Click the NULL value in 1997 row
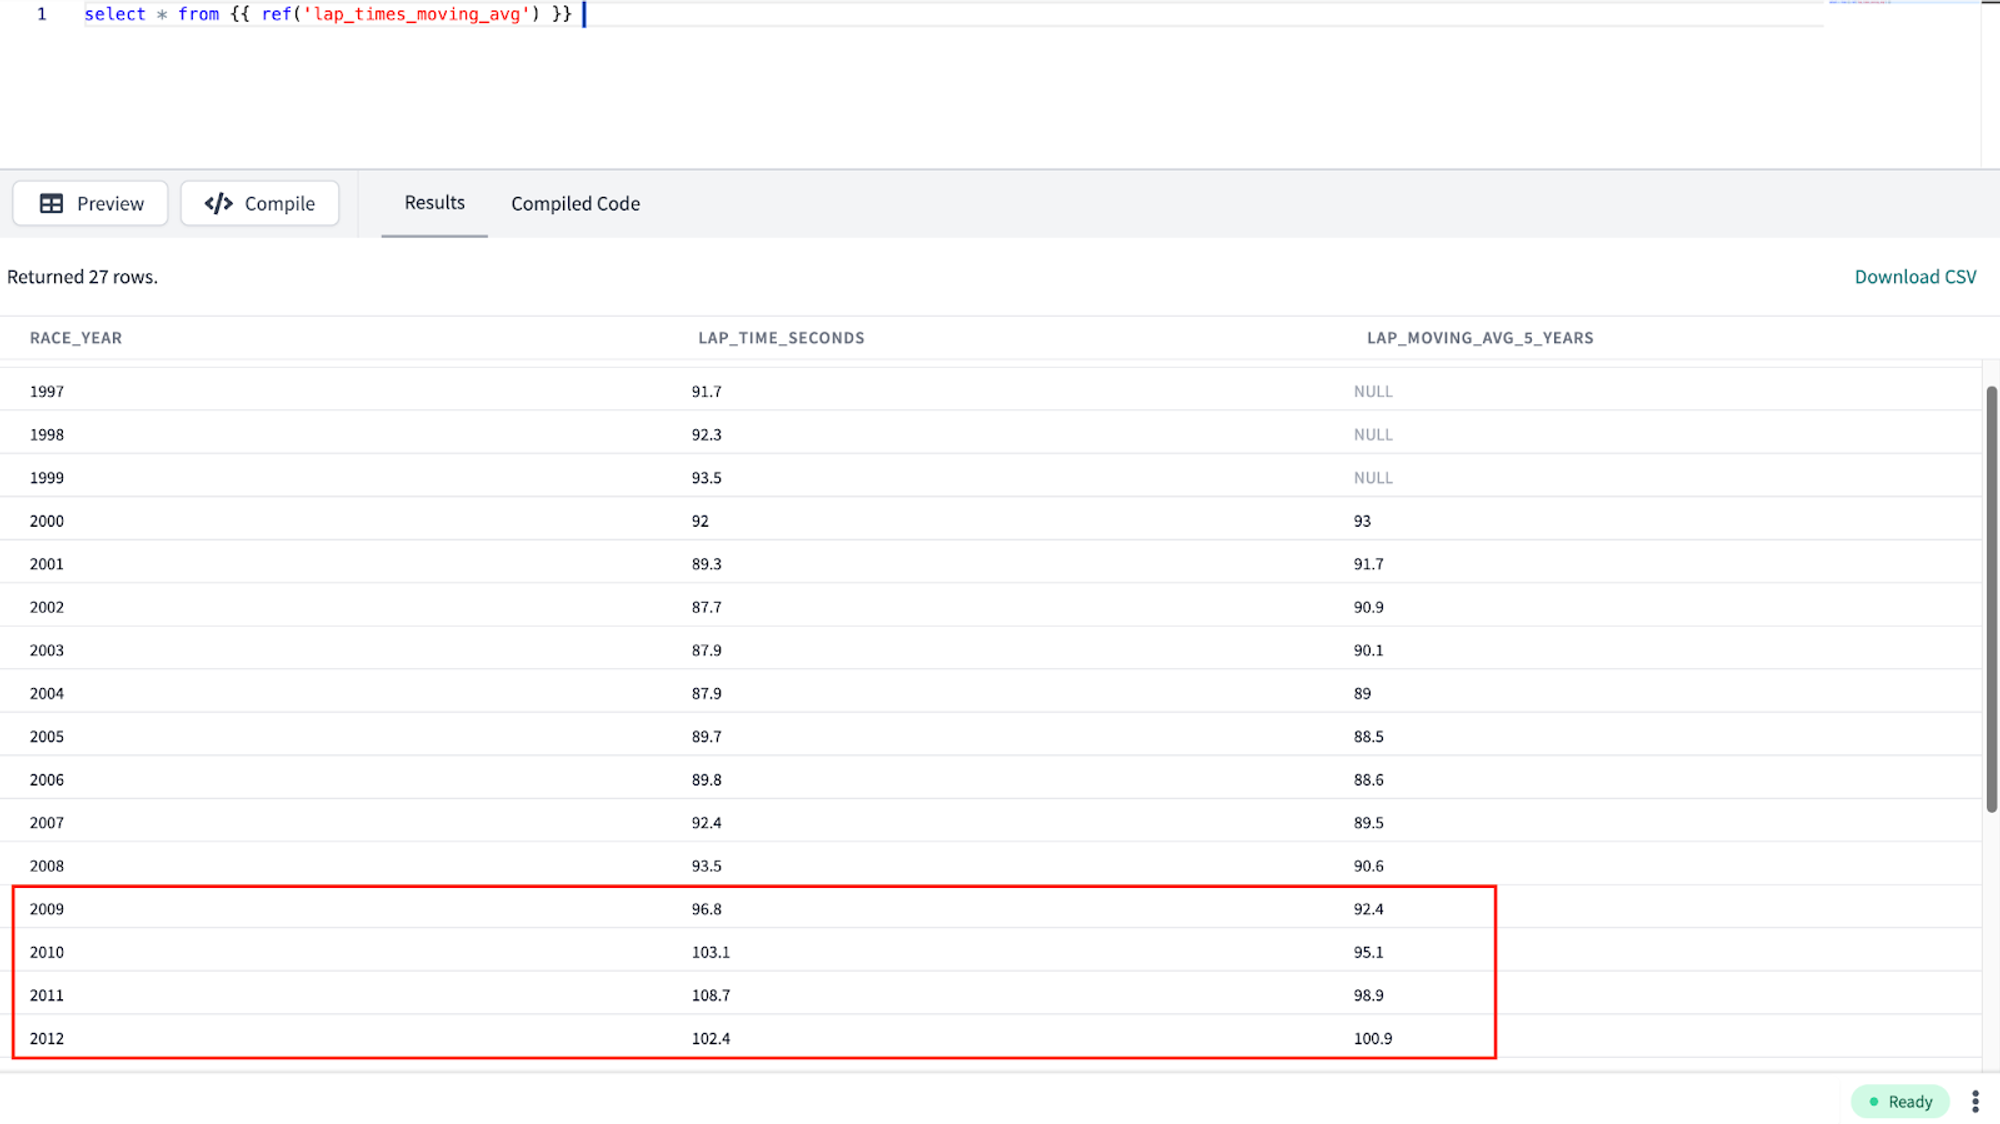Viewport: 2000px width, 1124px height. 1372,392
